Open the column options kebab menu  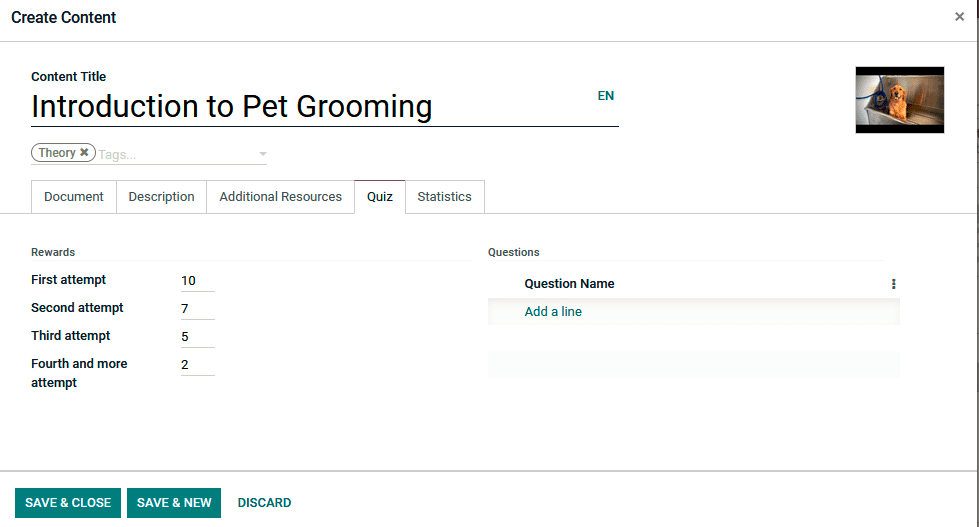click(893, 284)
